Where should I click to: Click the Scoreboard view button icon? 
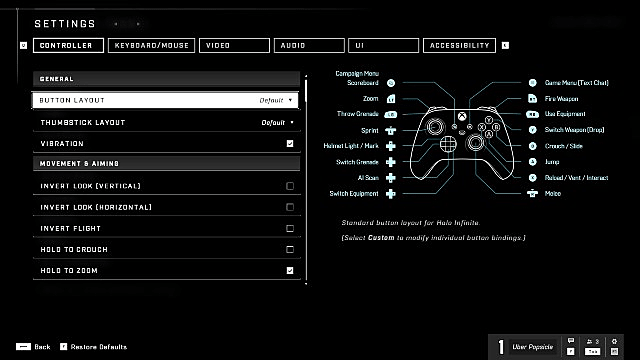point(391,83)
